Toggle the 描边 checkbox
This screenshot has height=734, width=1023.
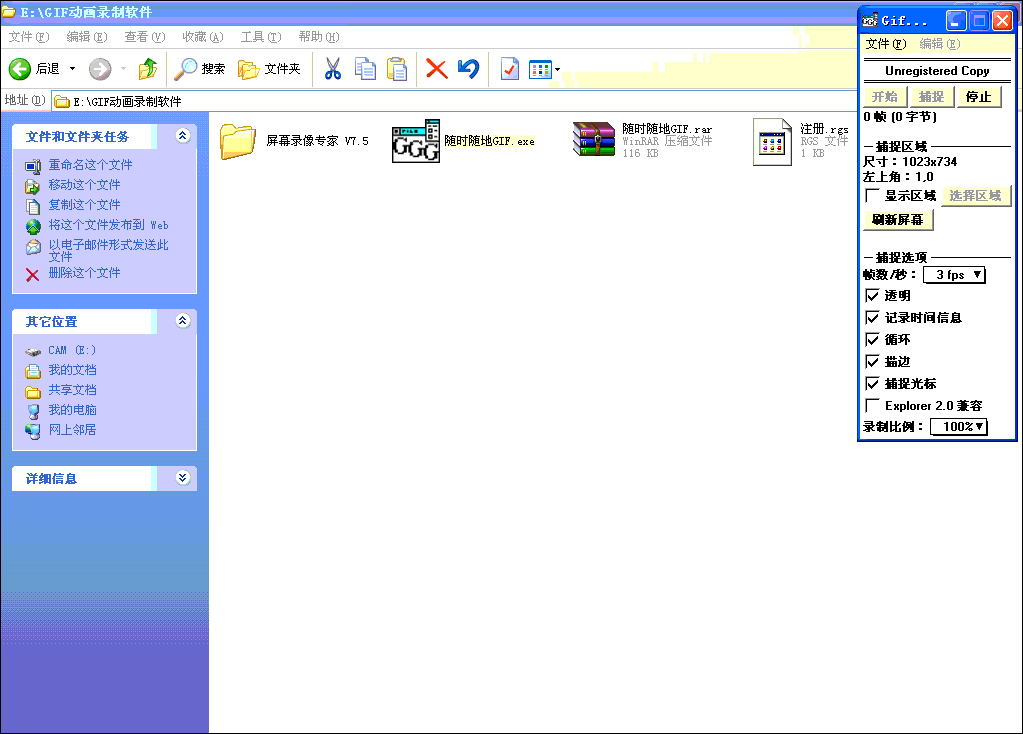click(x=872, y=361)
